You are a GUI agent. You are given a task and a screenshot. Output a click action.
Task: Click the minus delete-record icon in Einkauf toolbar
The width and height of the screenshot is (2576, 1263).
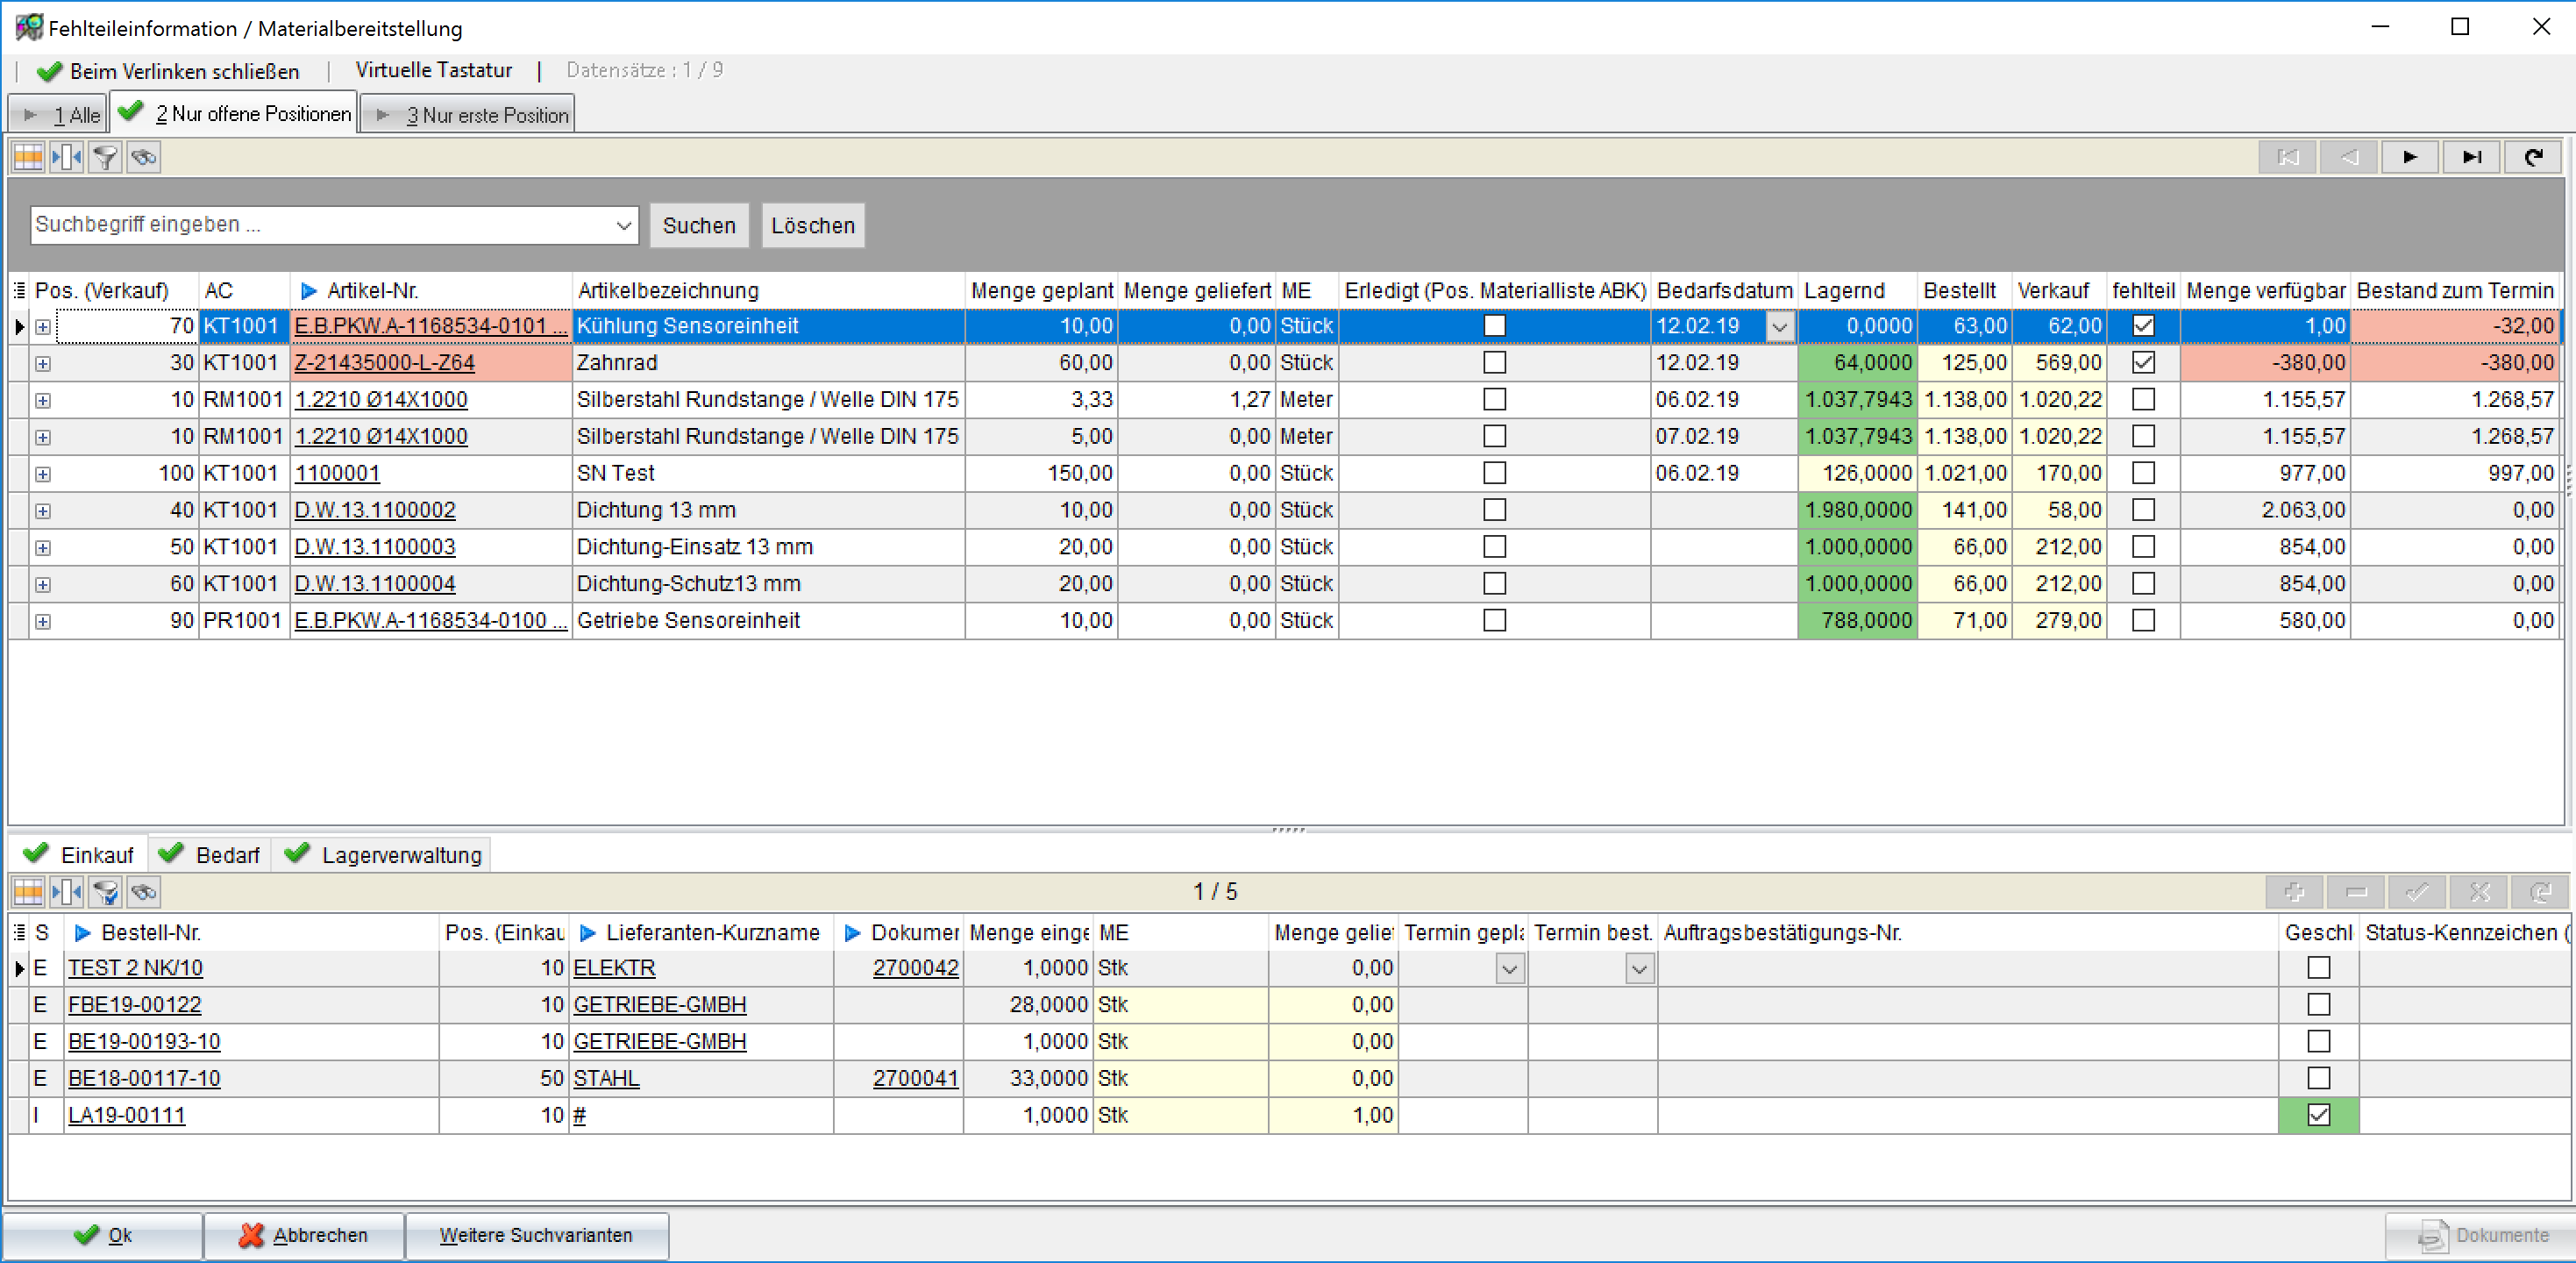(x=2356, y=891)
